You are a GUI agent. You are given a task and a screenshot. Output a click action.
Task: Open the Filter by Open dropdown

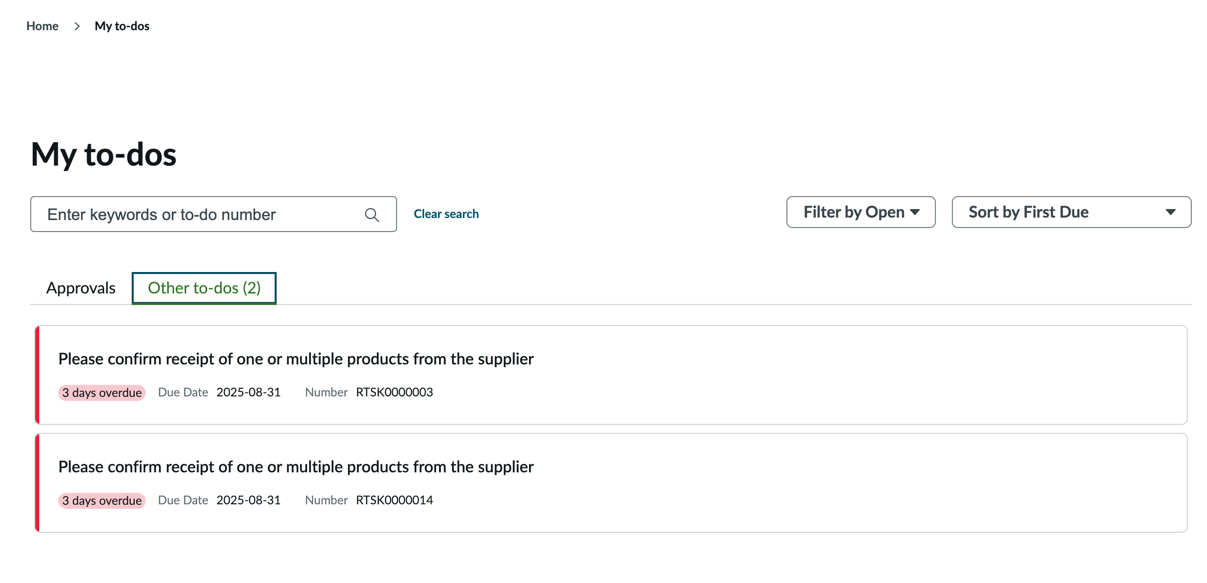[861, 212]
